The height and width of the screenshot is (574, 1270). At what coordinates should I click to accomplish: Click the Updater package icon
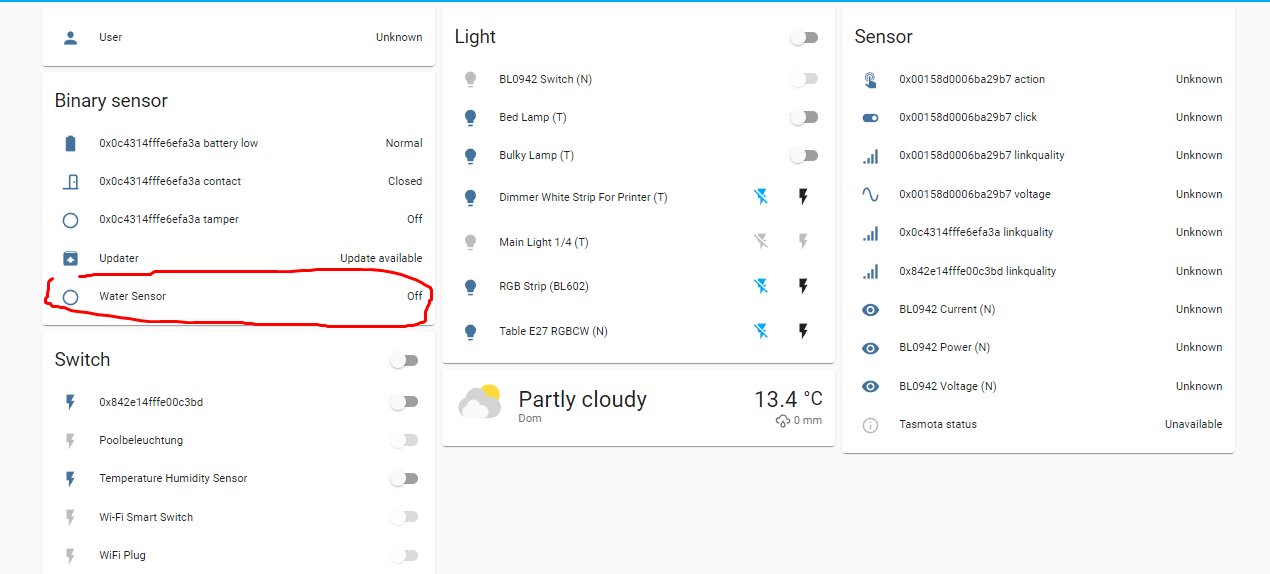pos(70,258)
